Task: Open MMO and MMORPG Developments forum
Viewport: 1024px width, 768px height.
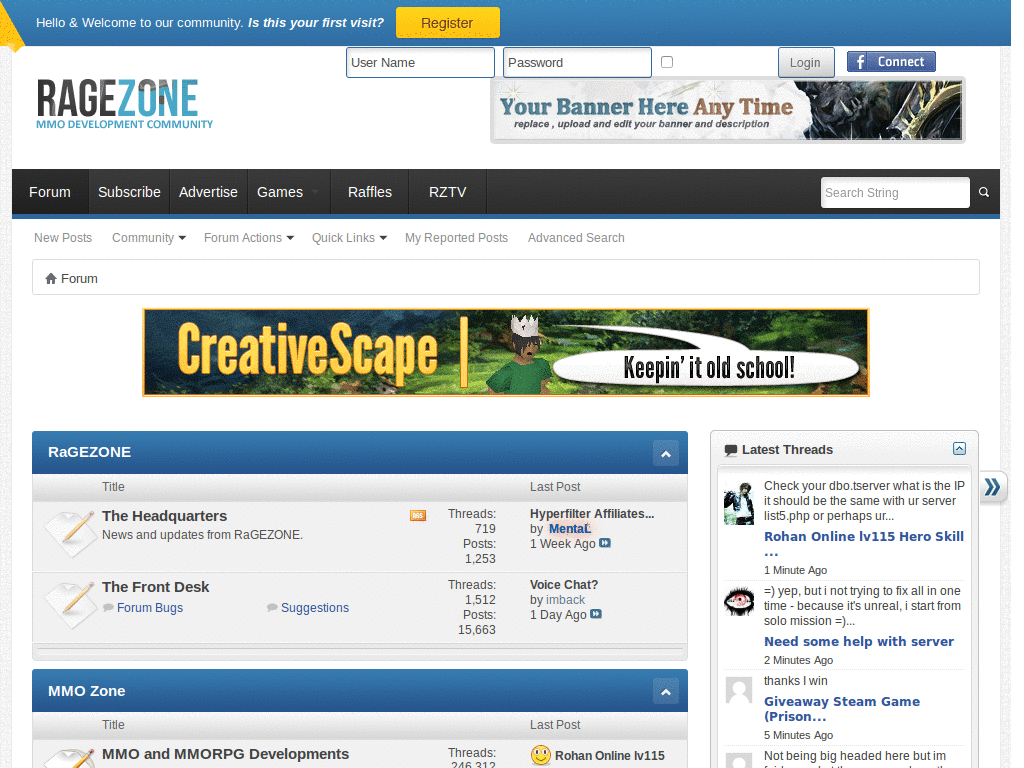Action: pyautogui.click(x=225, y=754)
